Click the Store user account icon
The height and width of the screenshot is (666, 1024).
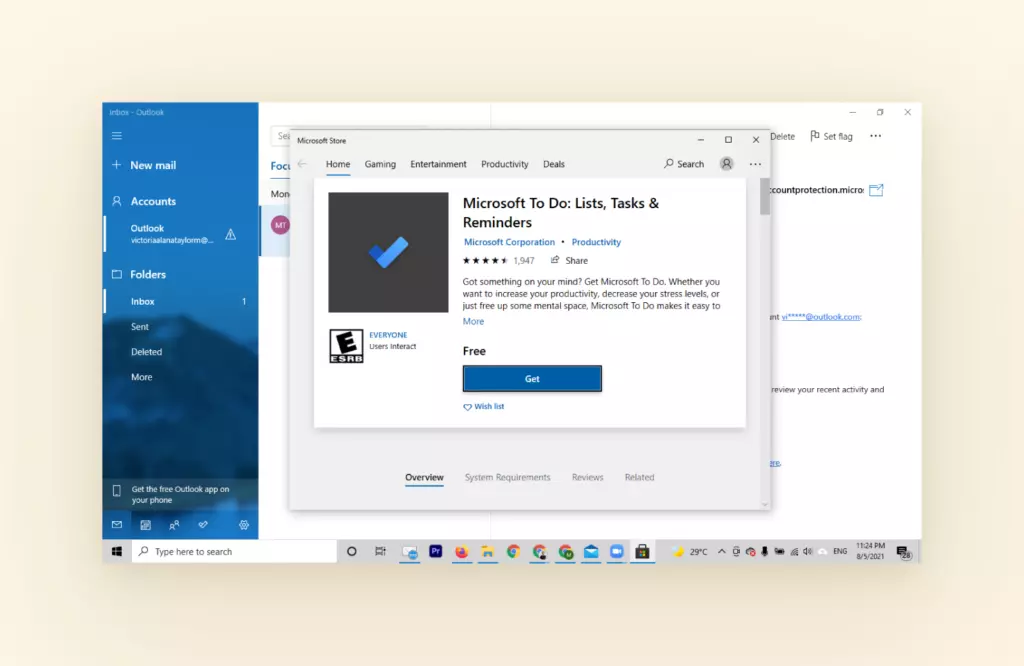[x=726, y=164]
